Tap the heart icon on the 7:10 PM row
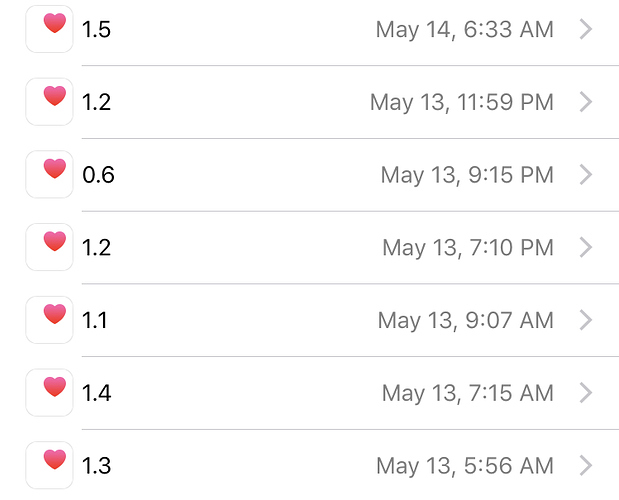 coord(49,247)
